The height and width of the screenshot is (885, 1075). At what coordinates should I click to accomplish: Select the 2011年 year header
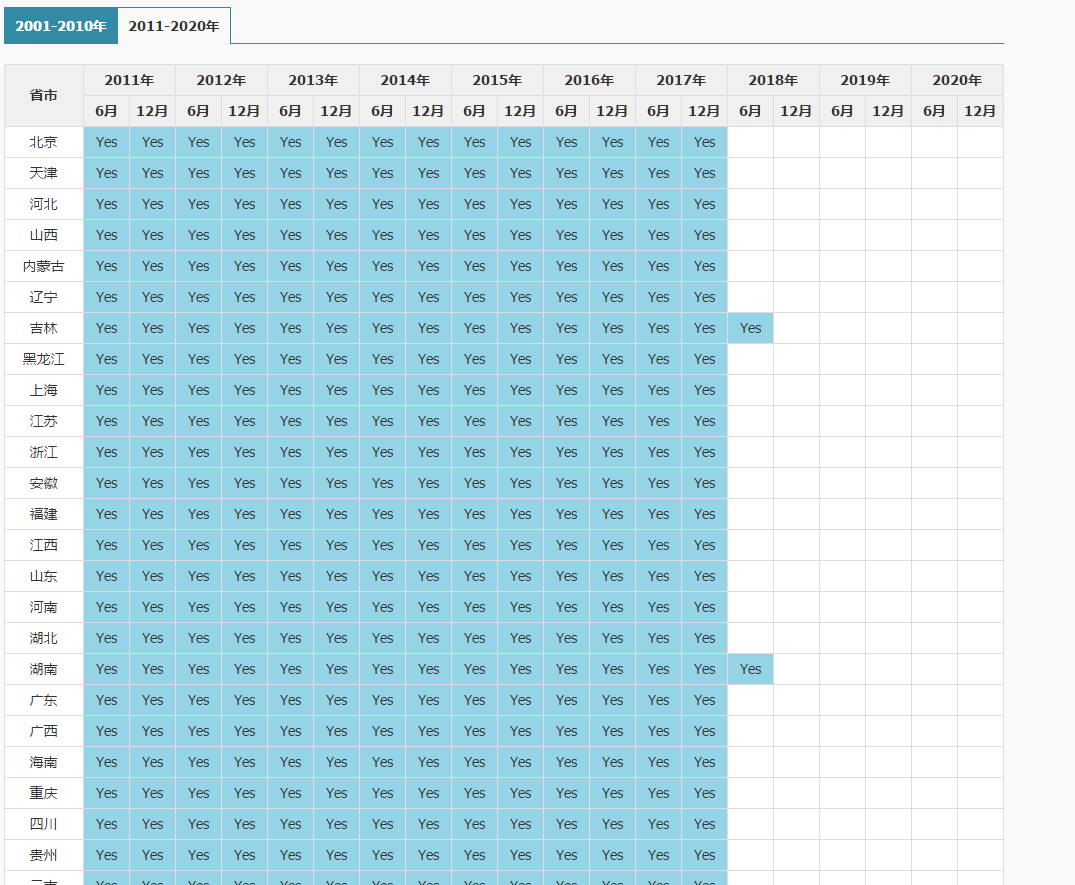click(x=129, y=80)
